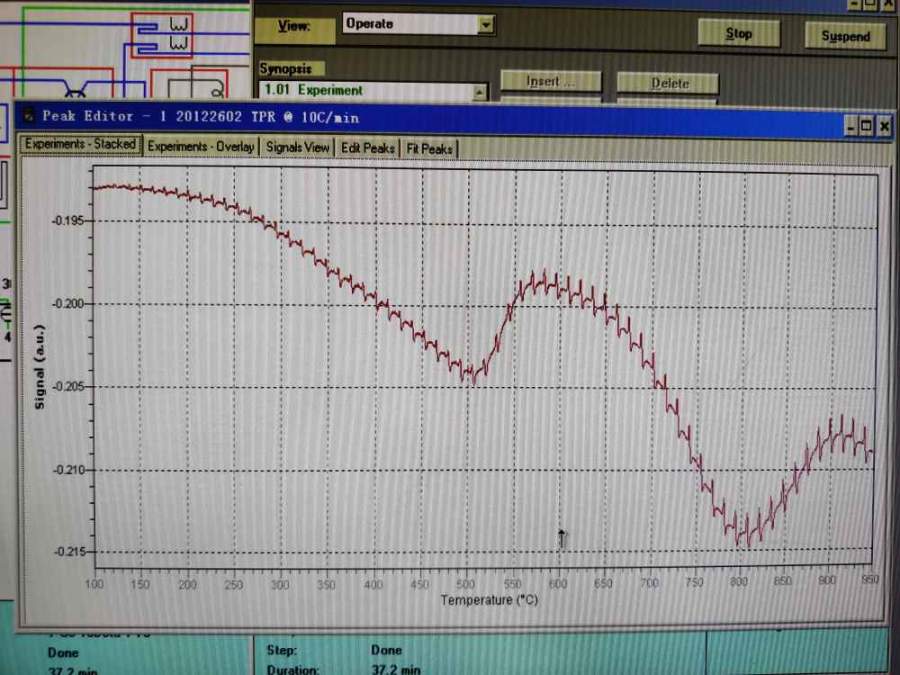Click the Delete button

[x=669, y=83]
